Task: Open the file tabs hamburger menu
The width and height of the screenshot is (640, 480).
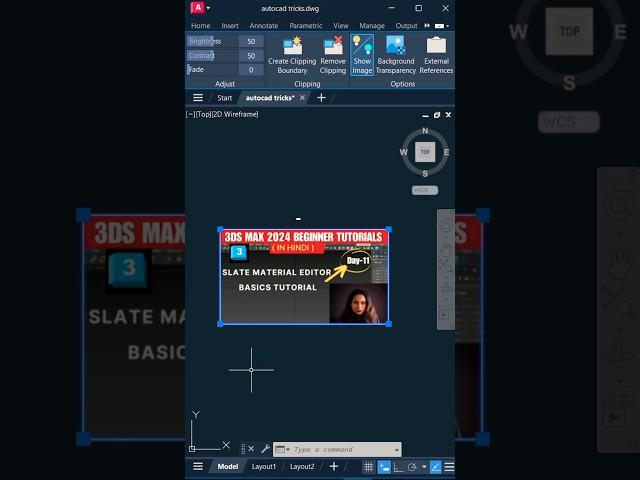Action: point(198,98)
